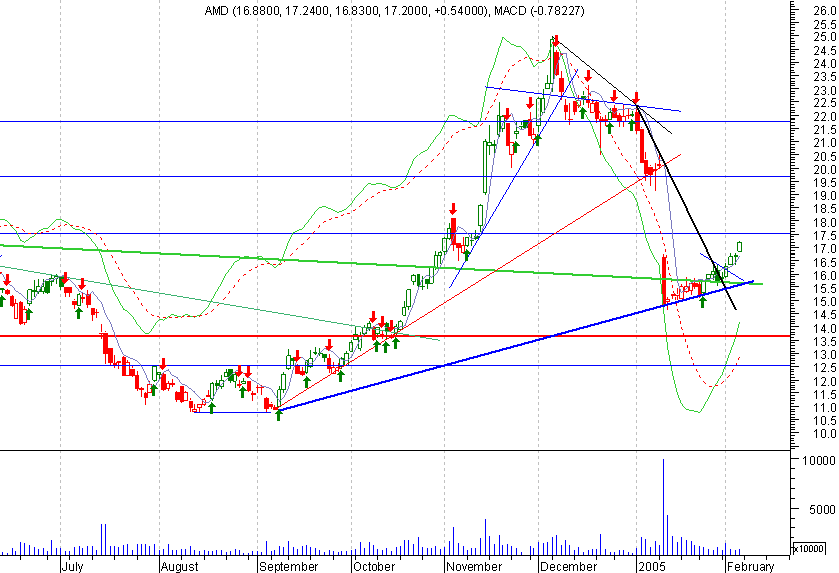Viewport: 839px width, 573px height.
Task: Click the large red candle after 2005 gap down
Action: (664, 281)
